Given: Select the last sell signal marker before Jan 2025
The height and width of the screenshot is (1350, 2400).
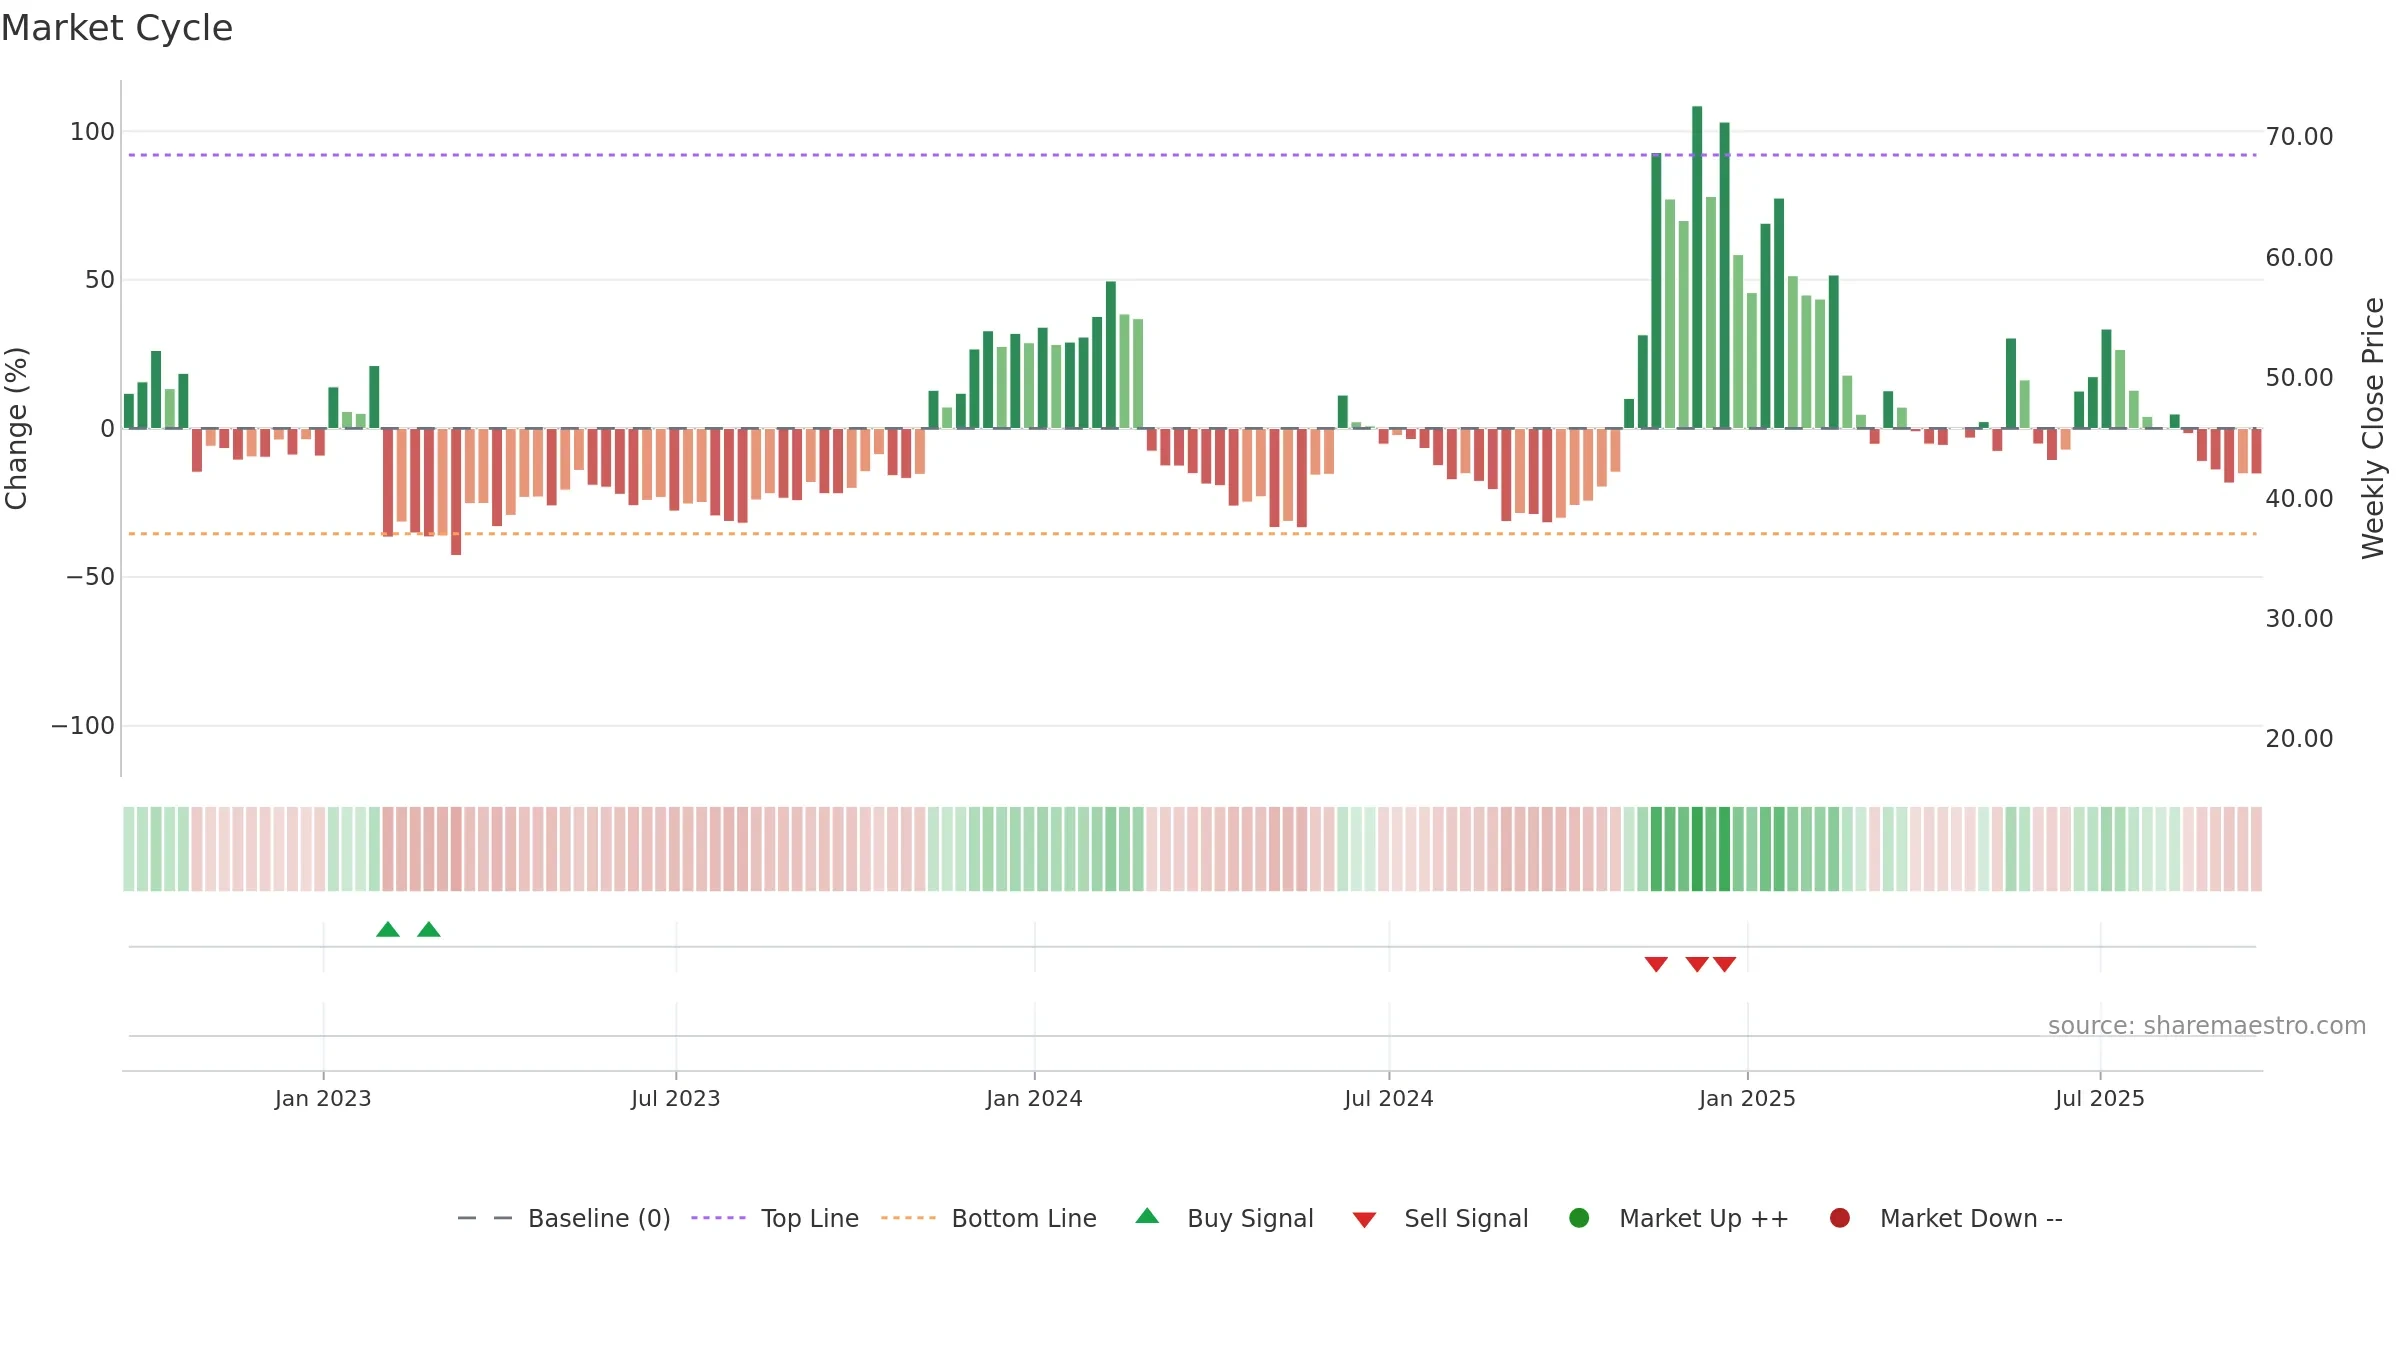Looking at the screenshot, I should click(1724, 964).
